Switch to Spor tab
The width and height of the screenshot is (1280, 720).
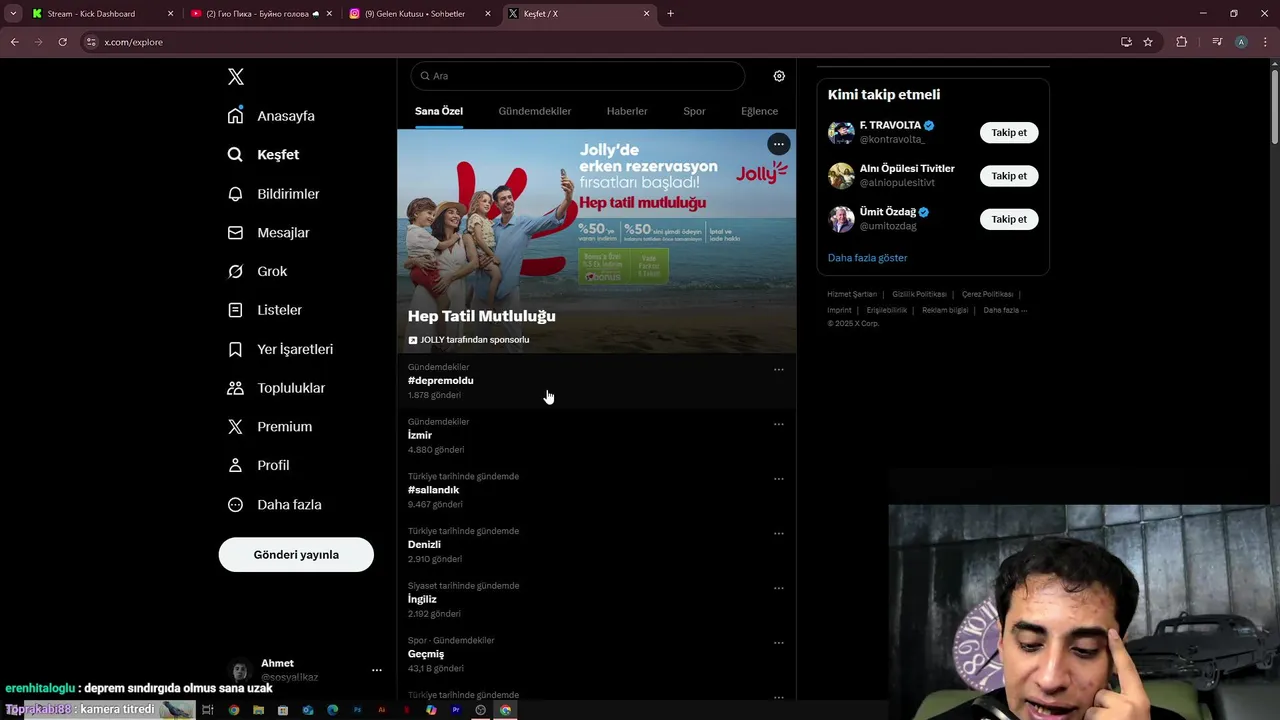coord(694,111)
